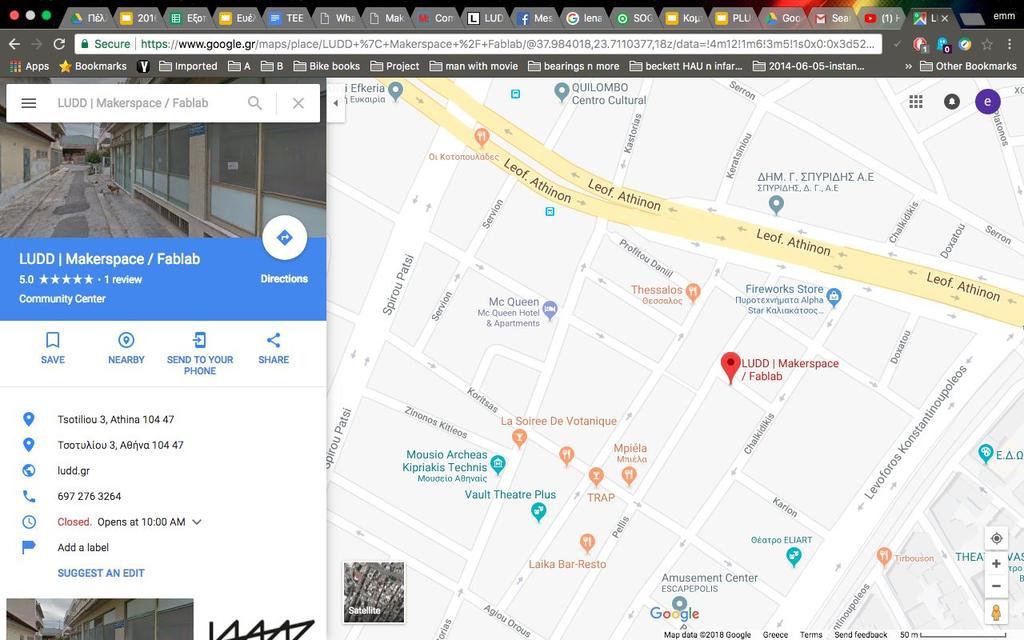Click the LUDD Makerspace red map pin

730,367
